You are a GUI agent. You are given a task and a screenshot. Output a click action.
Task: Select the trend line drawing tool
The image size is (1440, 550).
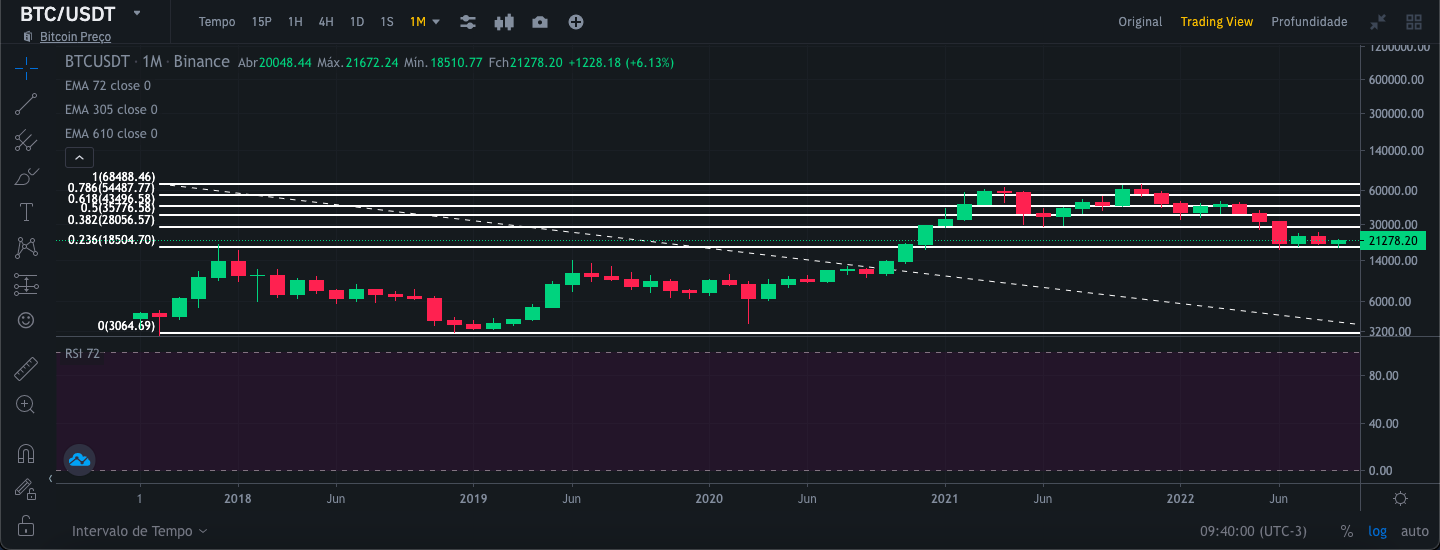tap(26, 104)
